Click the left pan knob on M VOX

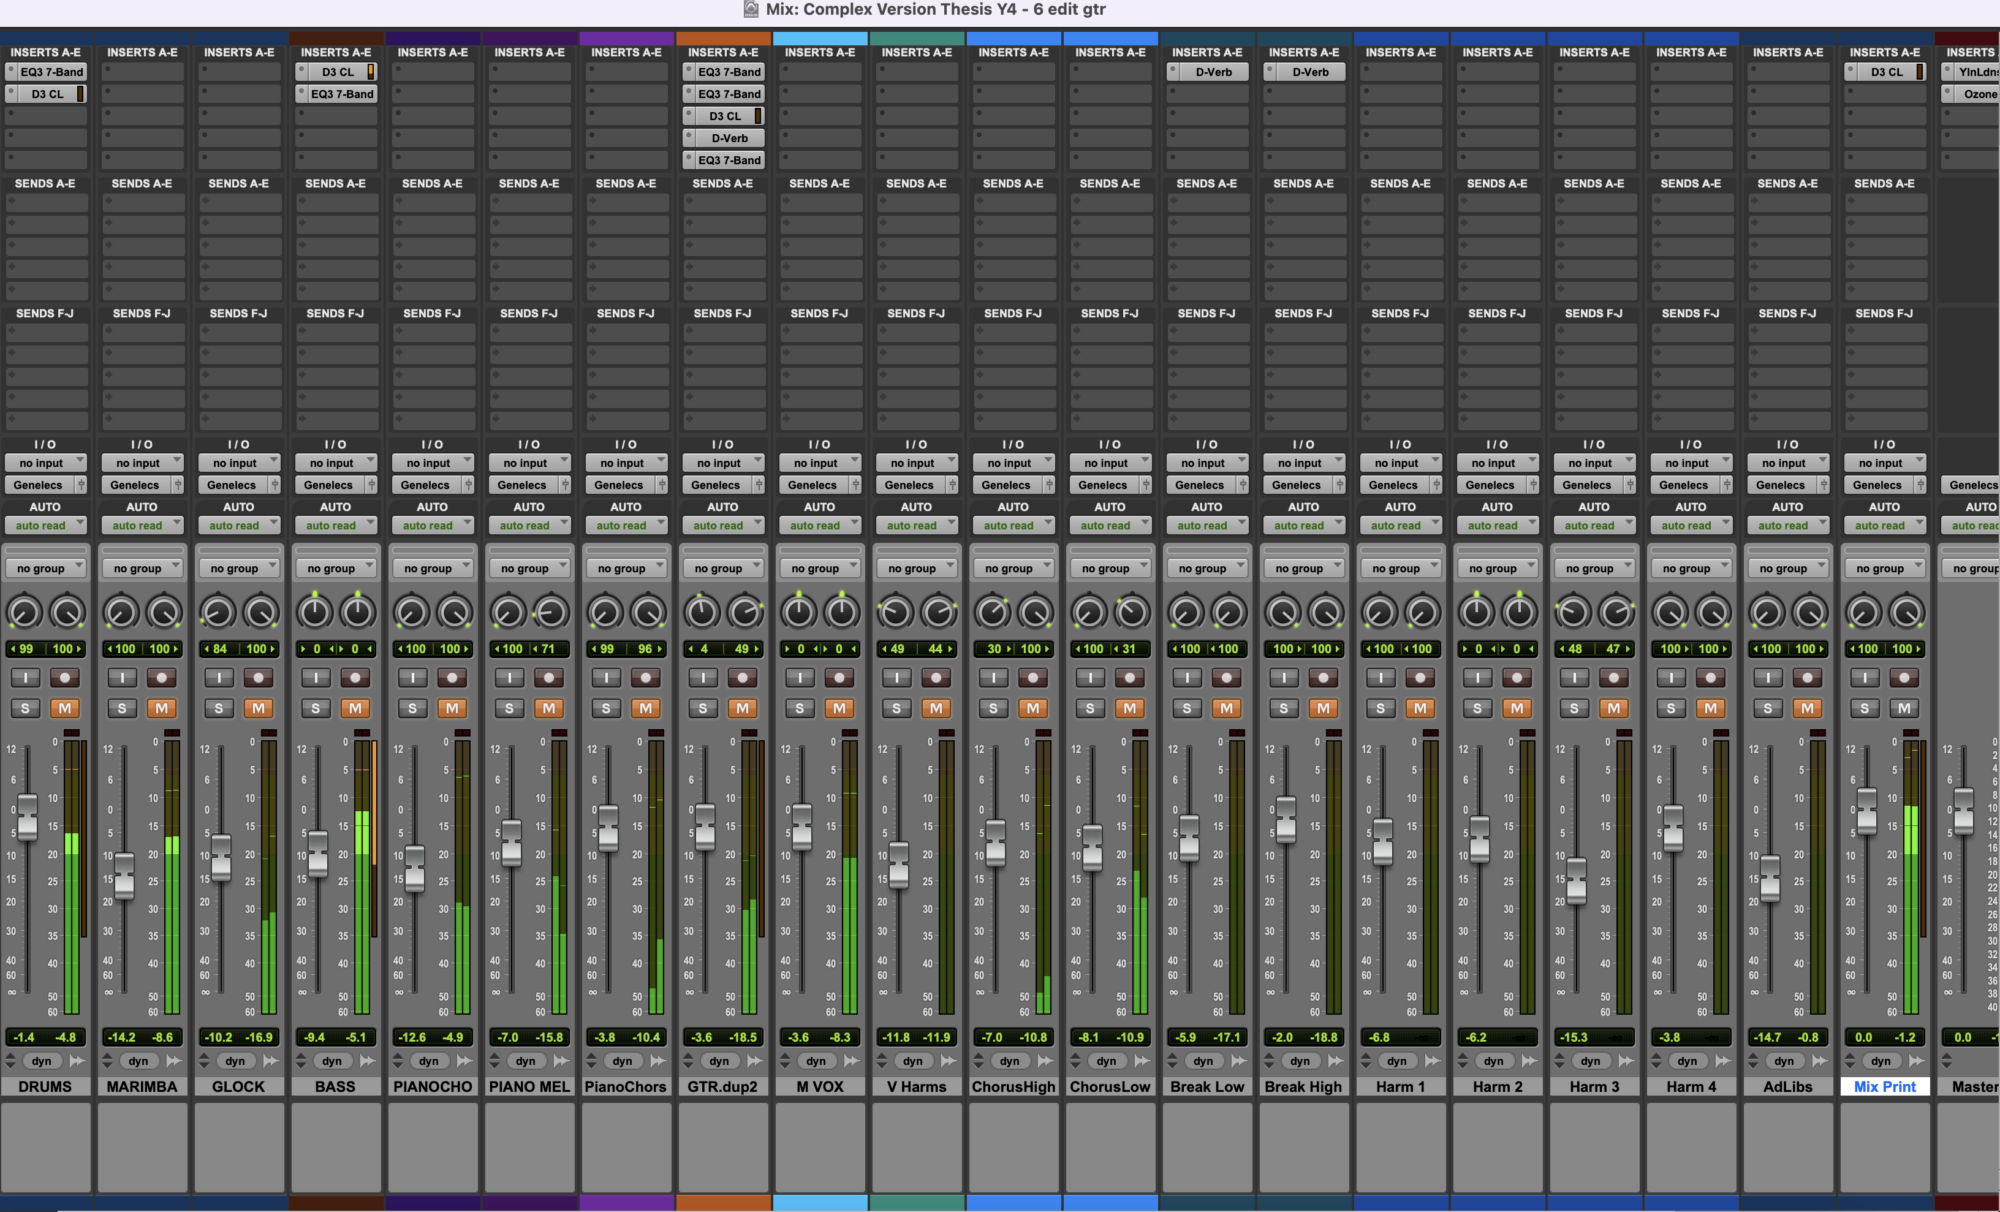click(x=799, y=611)
